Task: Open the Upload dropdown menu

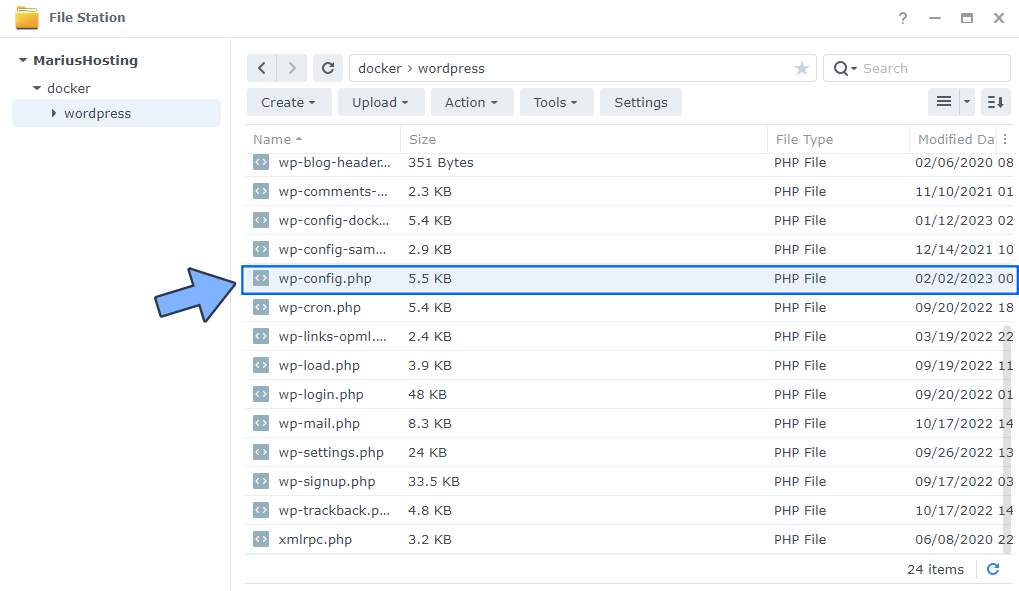Action: [381, 102]
